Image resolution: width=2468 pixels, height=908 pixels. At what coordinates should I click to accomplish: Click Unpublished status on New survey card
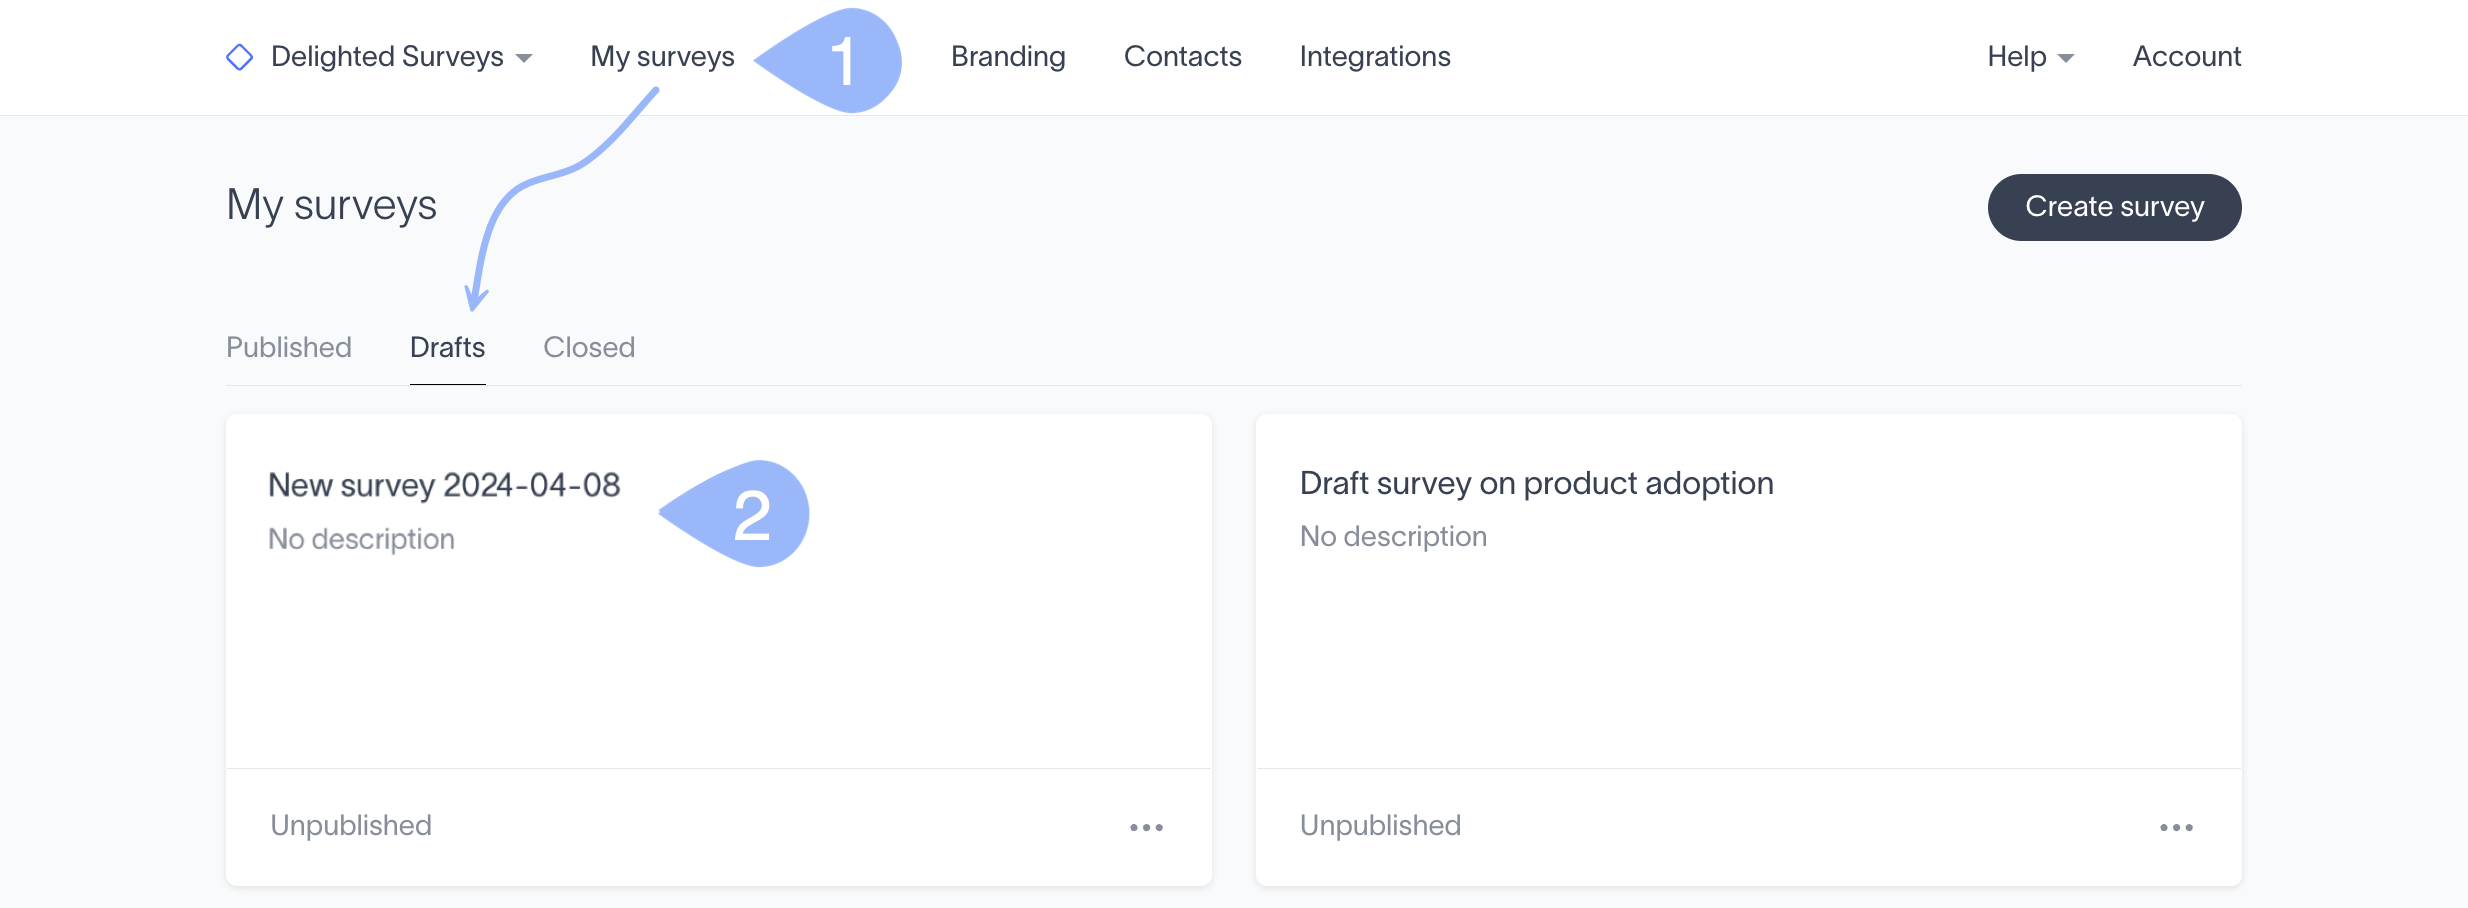[351, 825]
